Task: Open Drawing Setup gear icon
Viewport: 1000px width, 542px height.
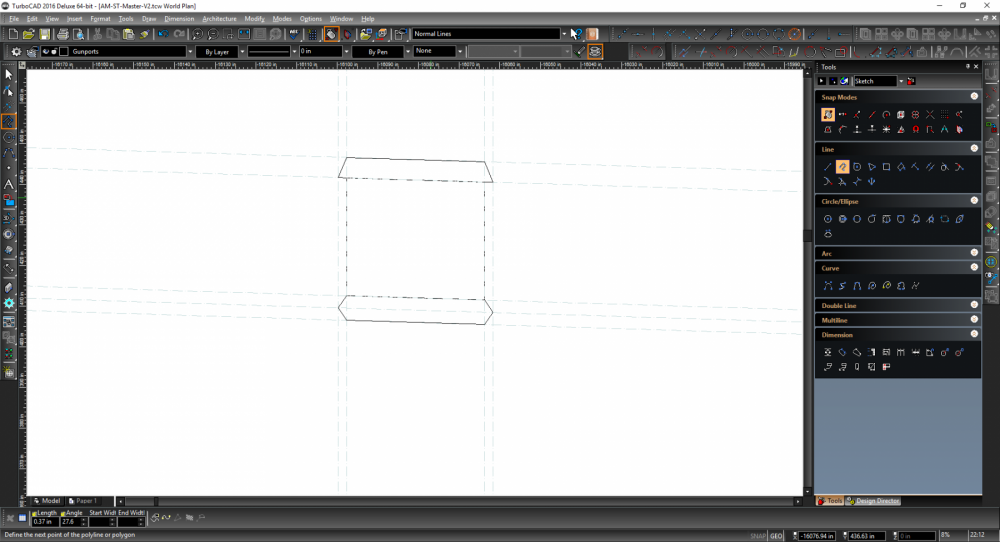Action: pyautogui.click(x=17, y=52)
